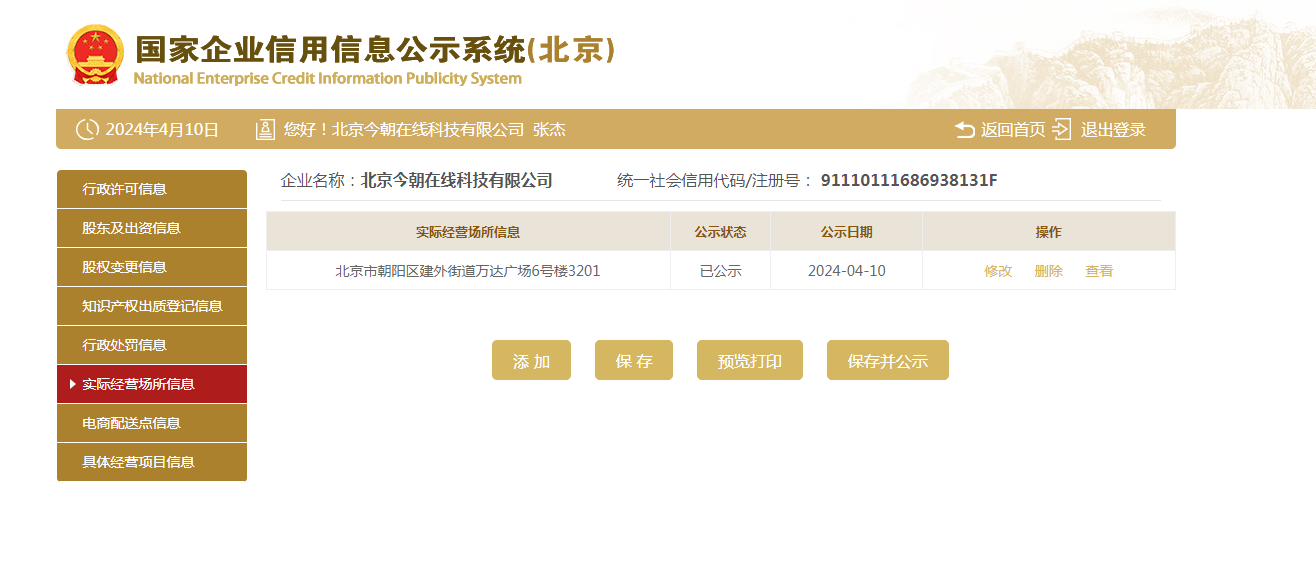Click the 公示日期 column header

[846, 232]
